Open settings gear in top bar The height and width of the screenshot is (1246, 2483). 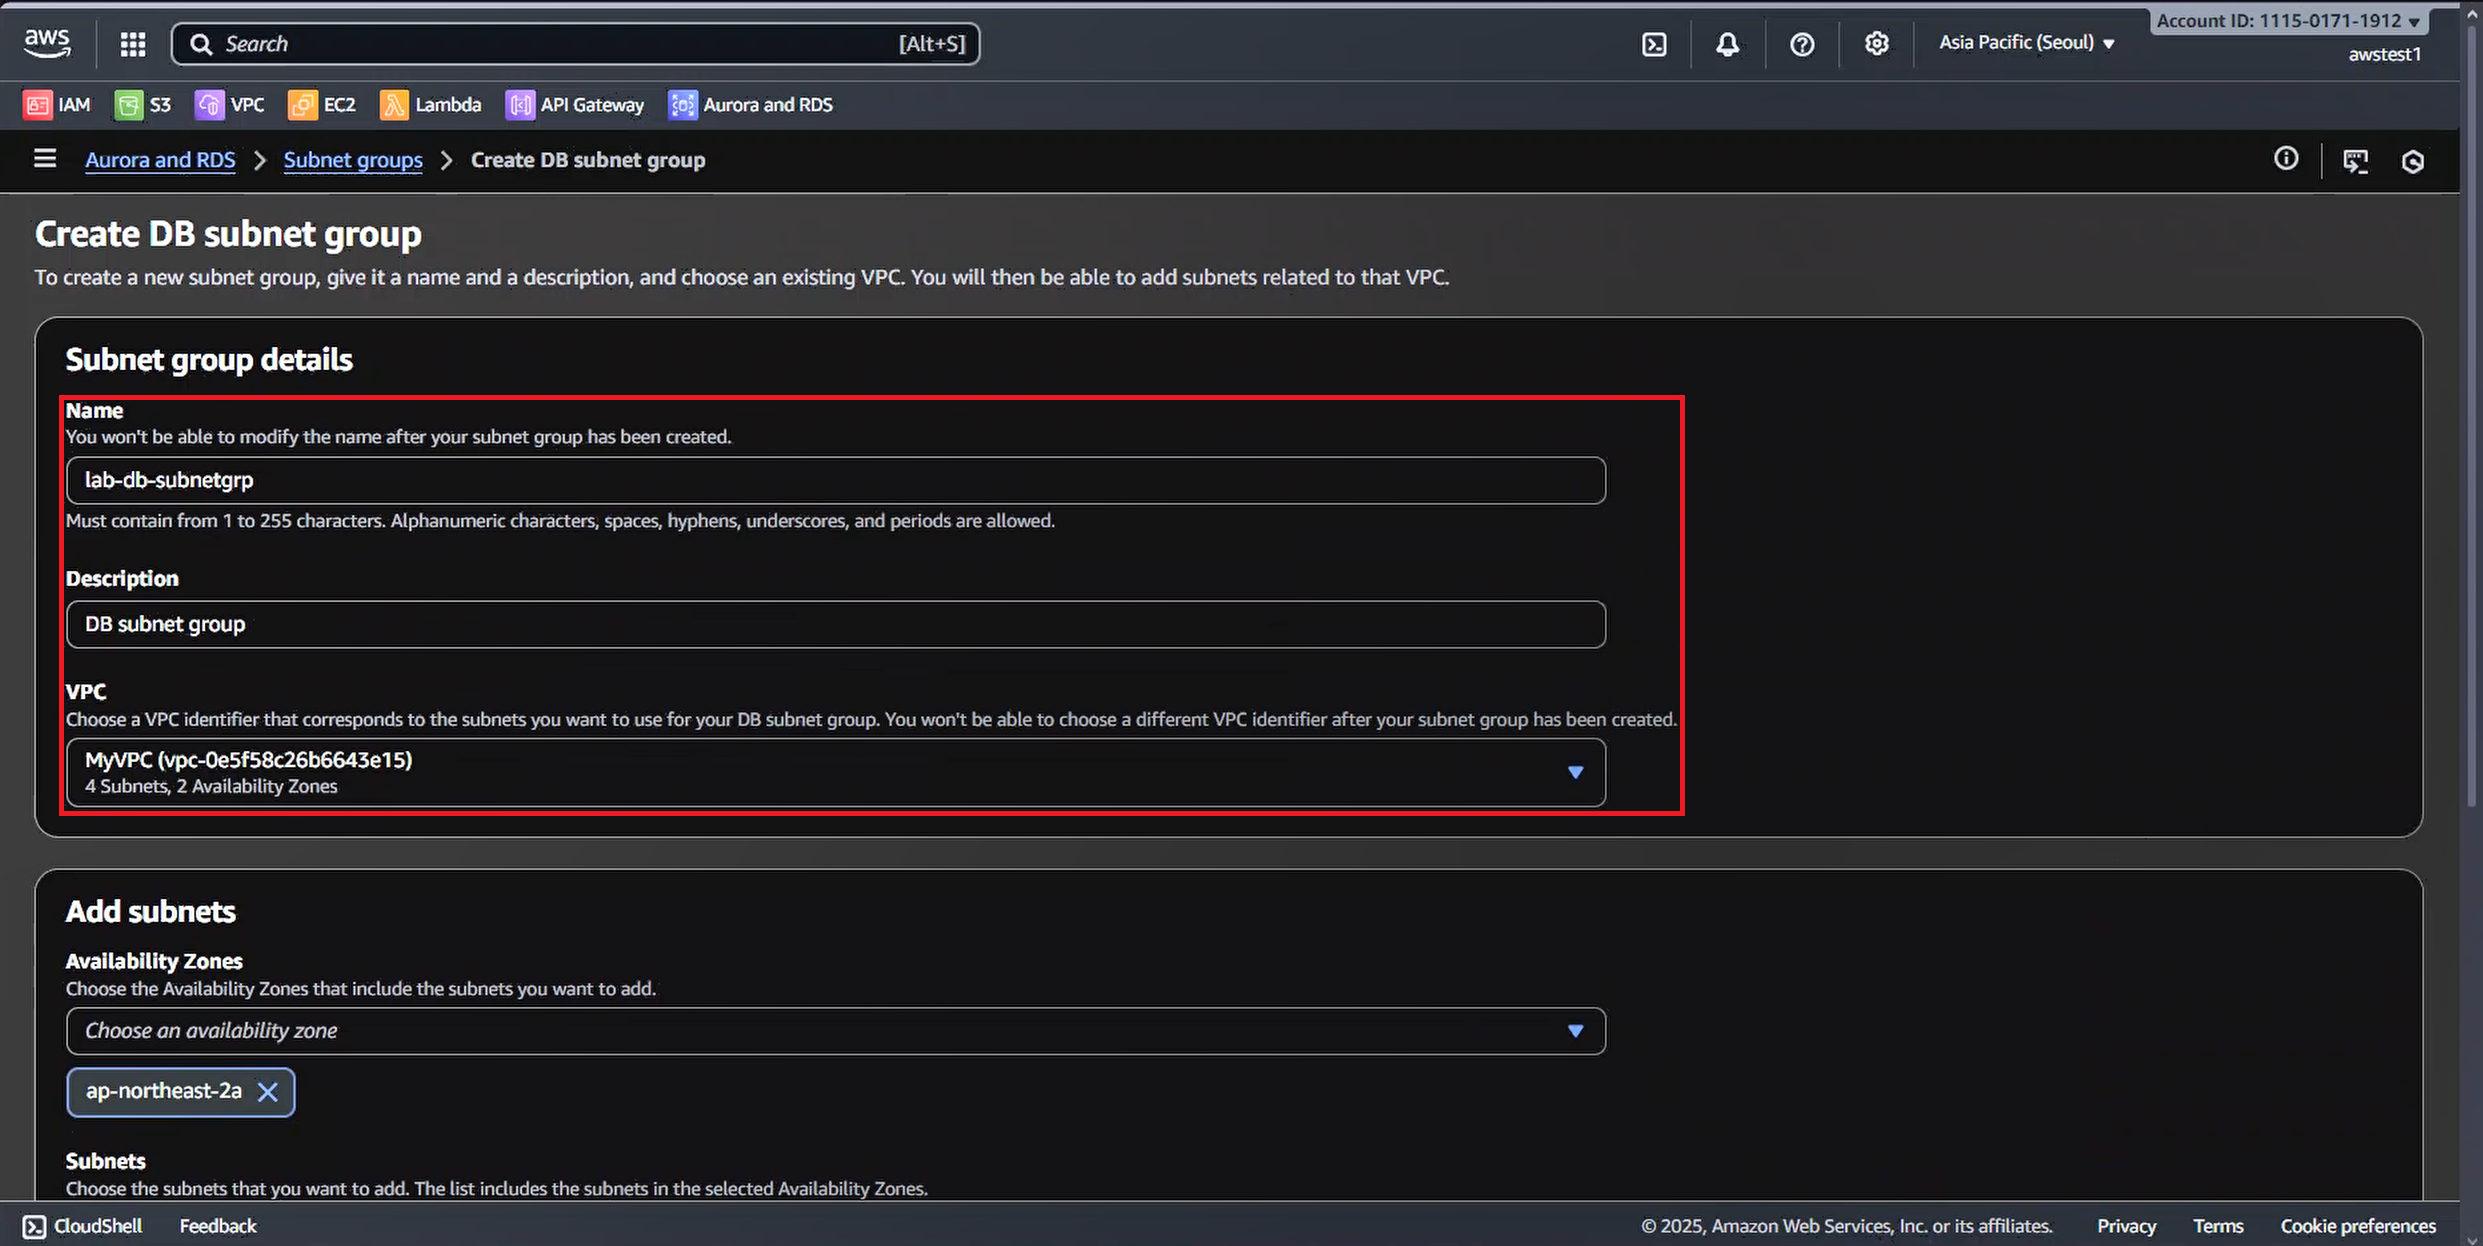pos(1876,44)
